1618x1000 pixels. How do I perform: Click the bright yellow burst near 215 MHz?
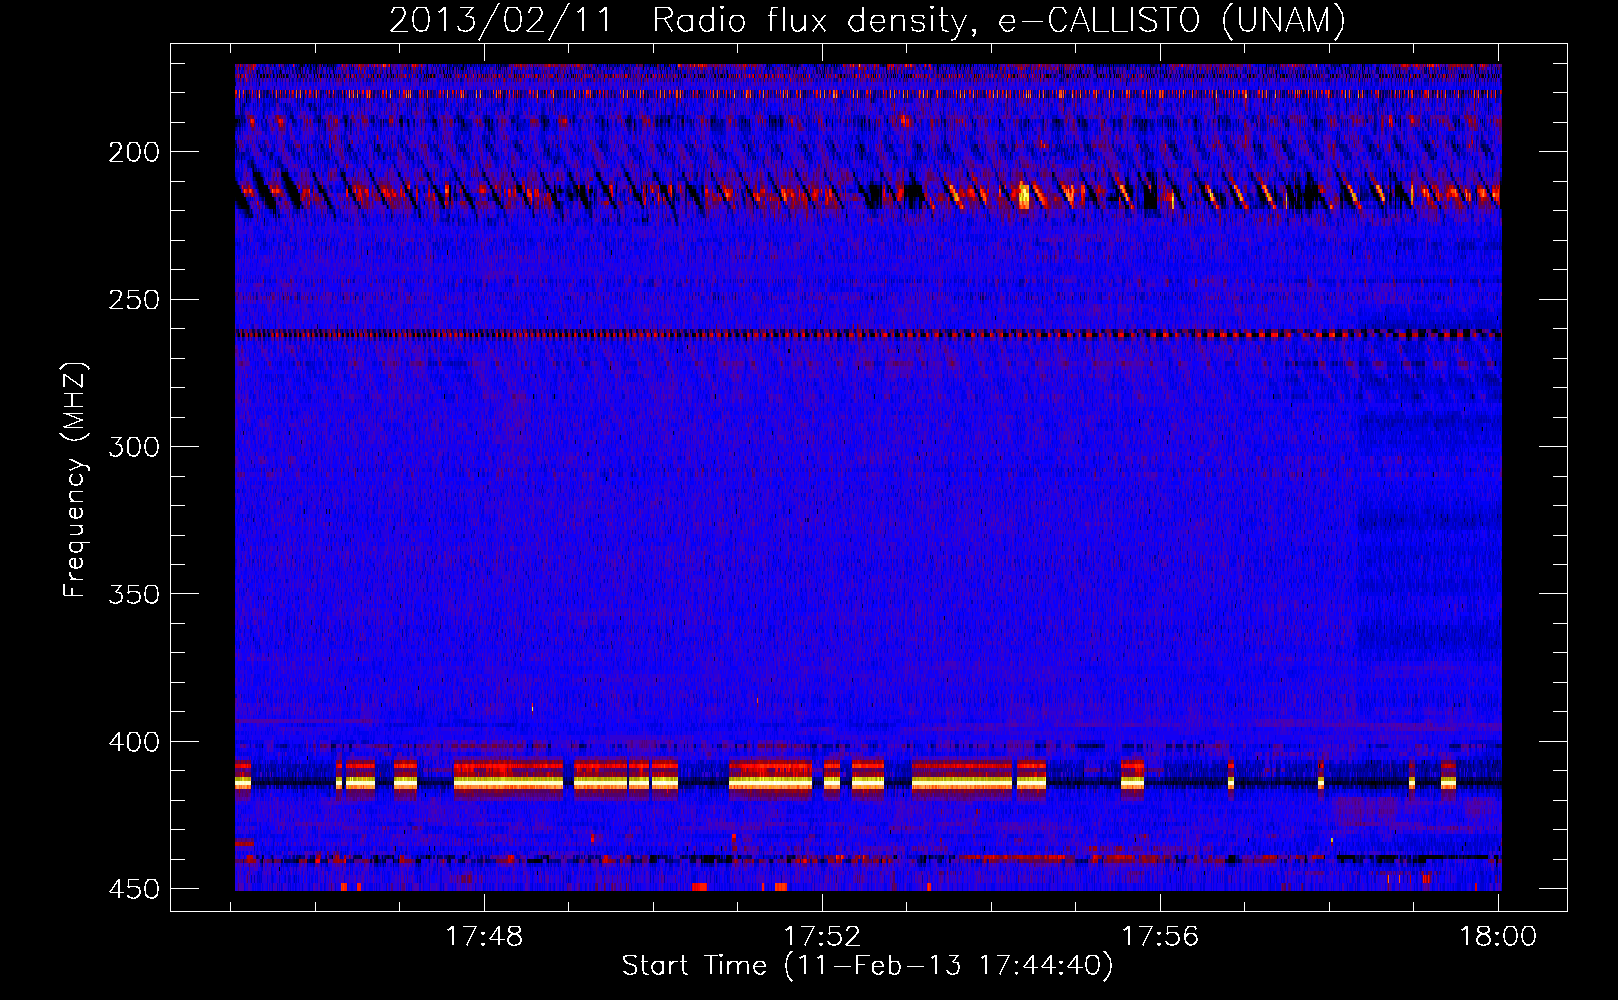tap(1023, 195)
